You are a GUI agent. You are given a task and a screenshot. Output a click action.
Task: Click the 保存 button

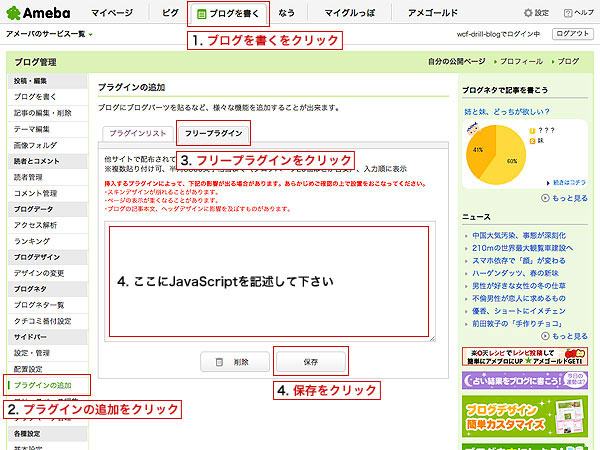311,362
